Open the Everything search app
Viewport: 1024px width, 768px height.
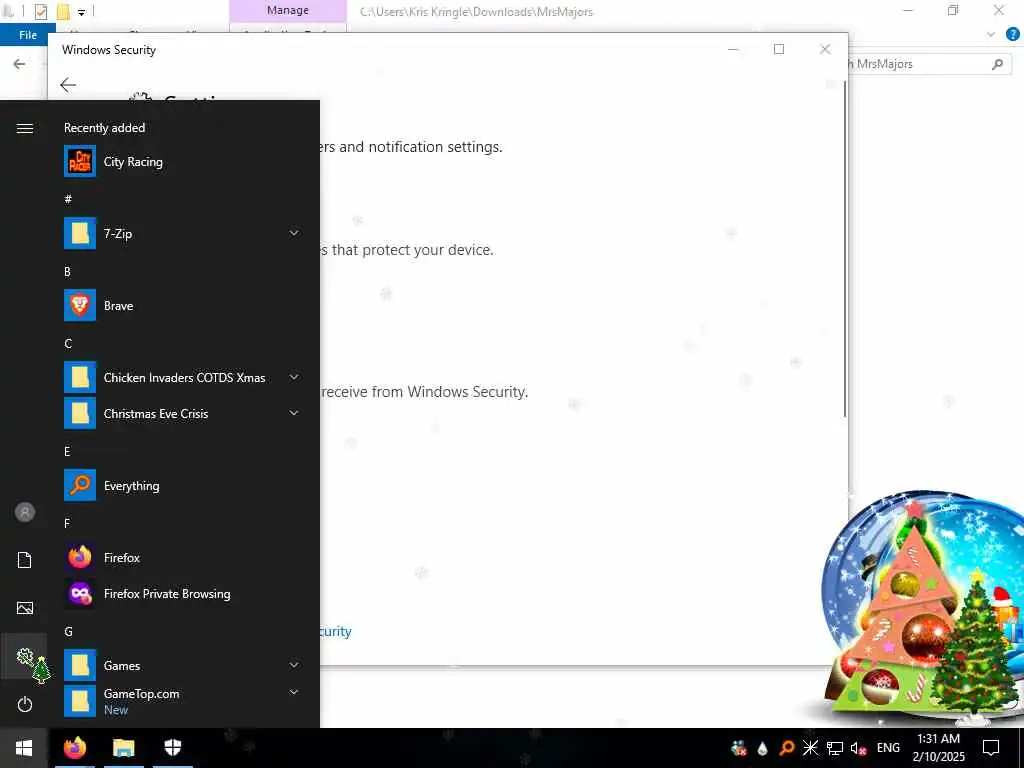(x=181, y=485)
